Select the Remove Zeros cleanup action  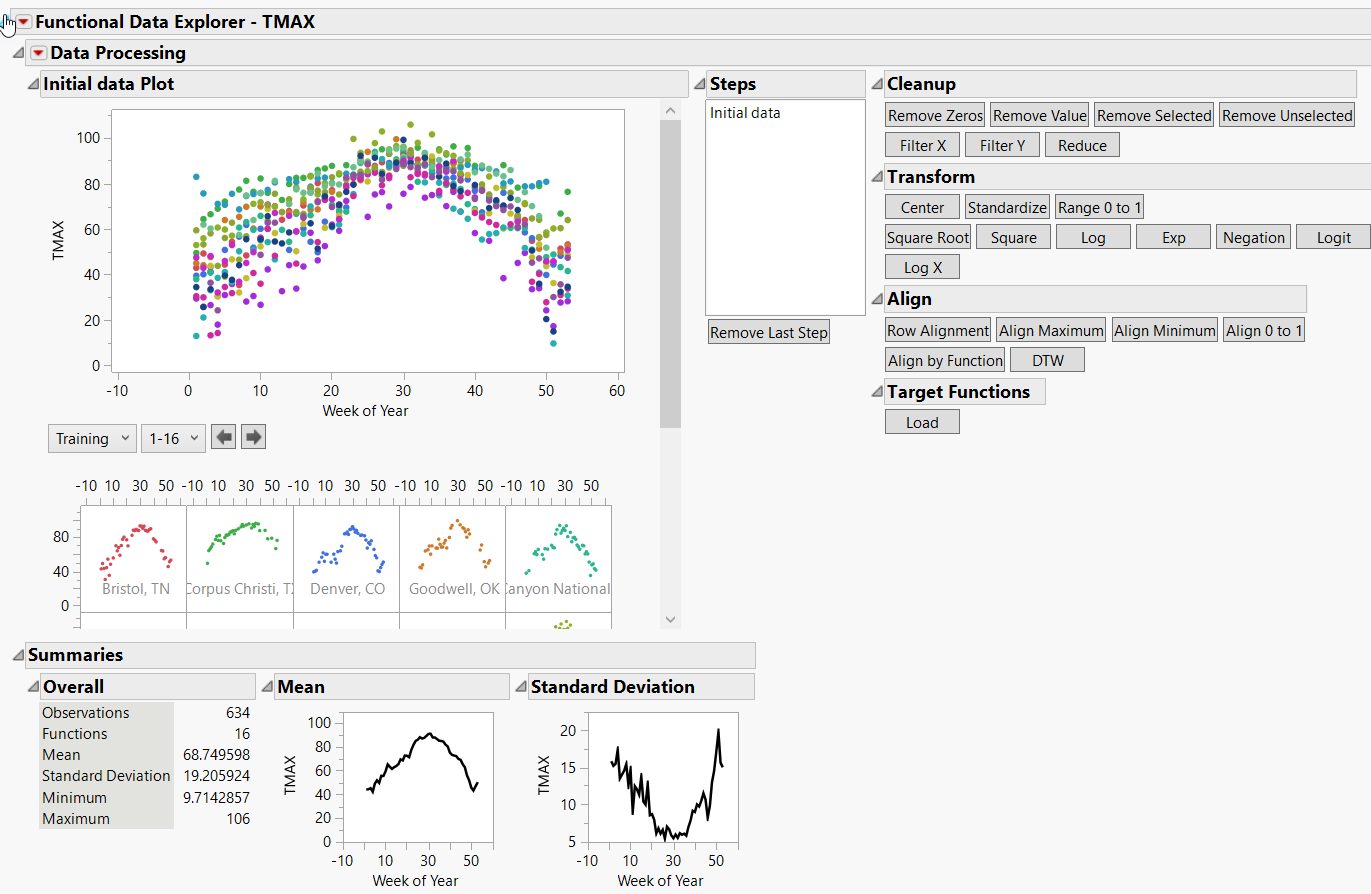[x=933, y=114]
